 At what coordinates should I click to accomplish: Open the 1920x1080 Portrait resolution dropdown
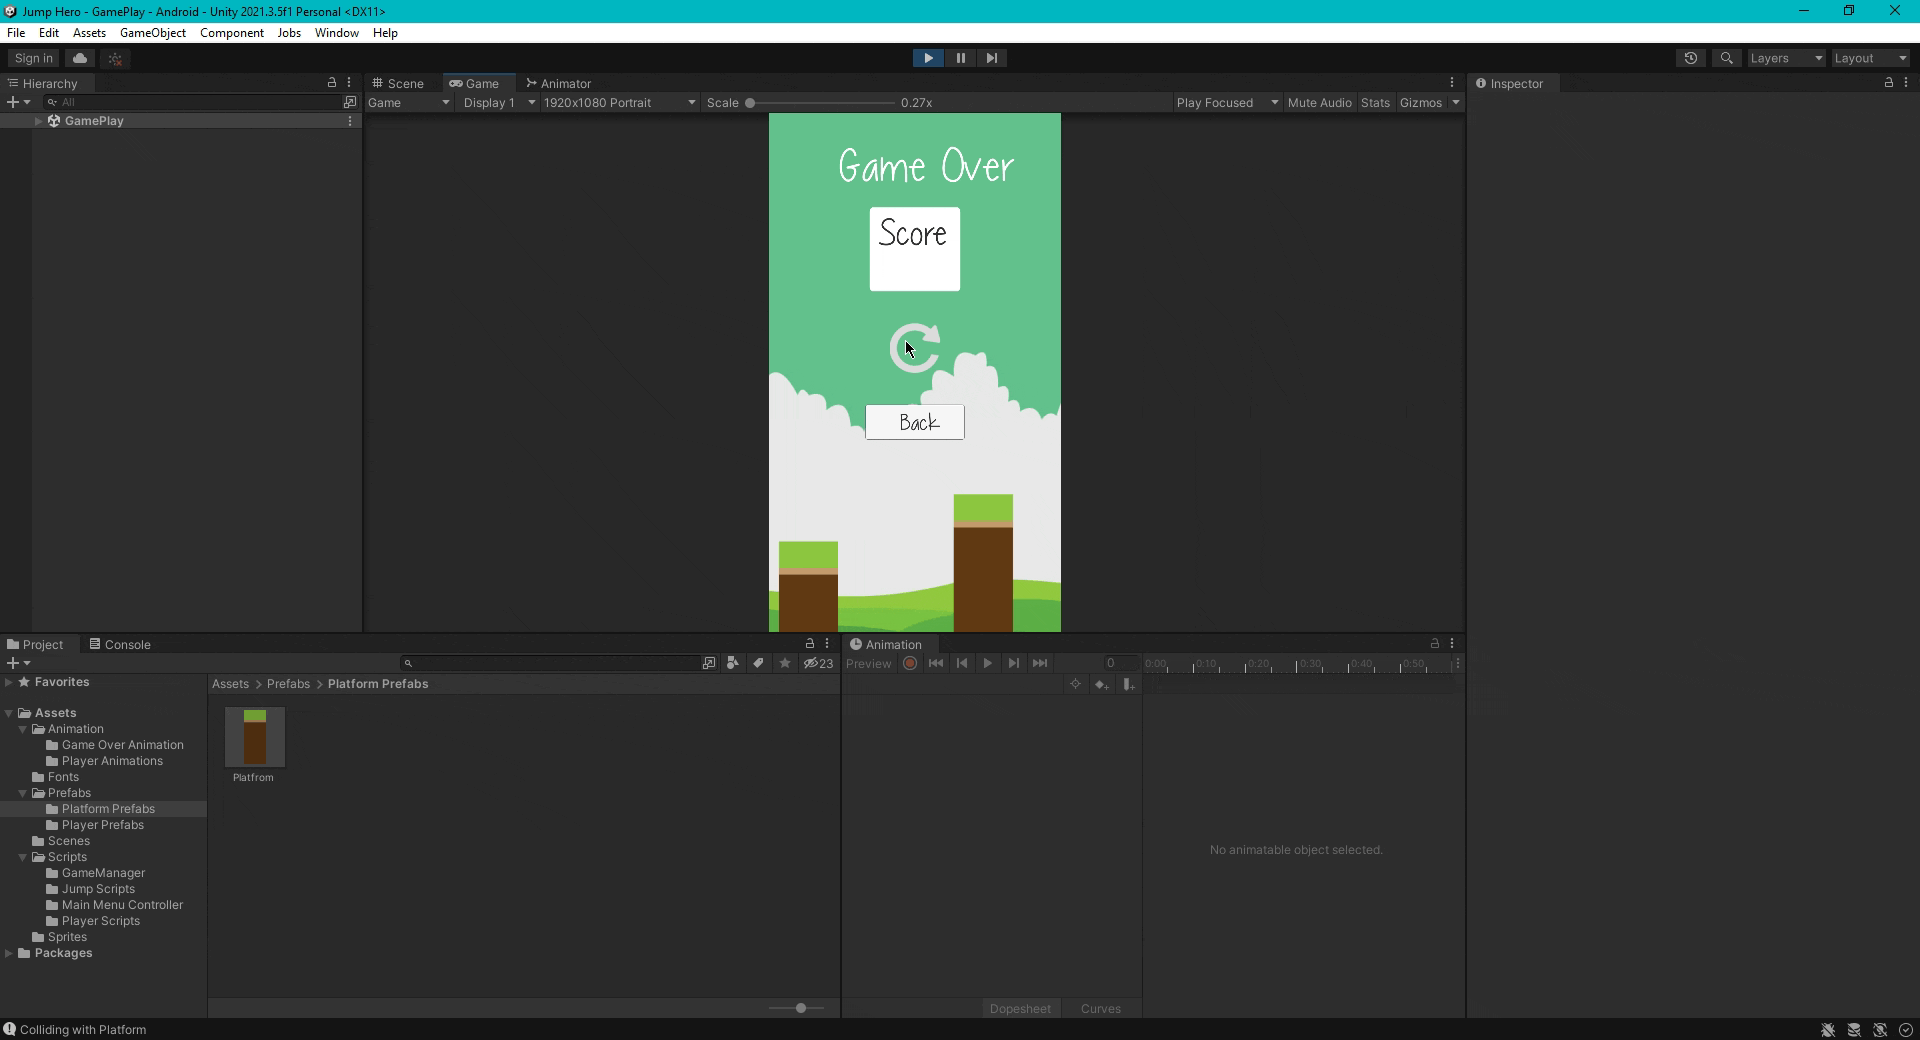tap(619, 103)
